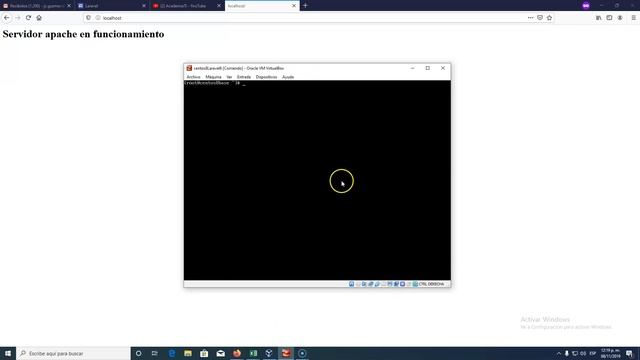Open Cortana from taskbar

138,353
